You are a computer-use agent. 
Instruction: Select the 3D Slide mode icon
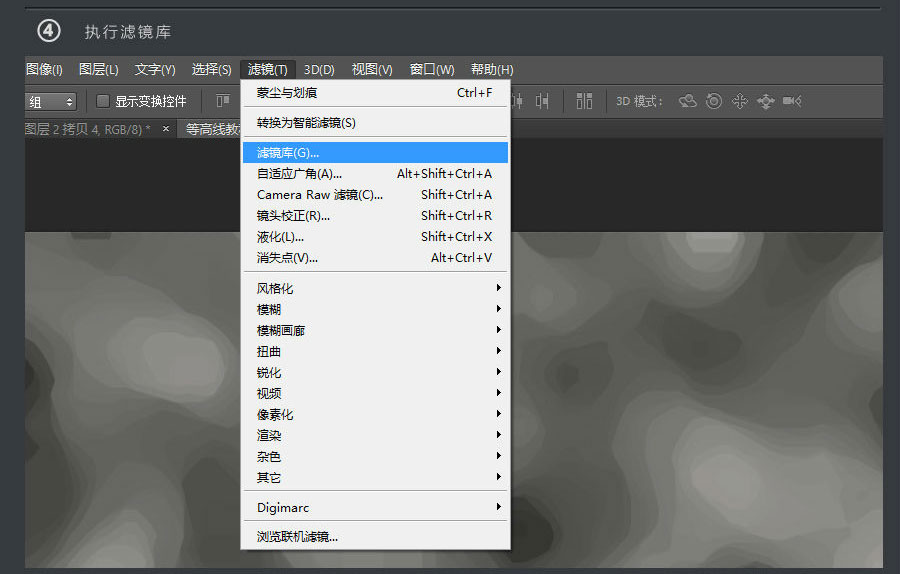coord(766,102)
